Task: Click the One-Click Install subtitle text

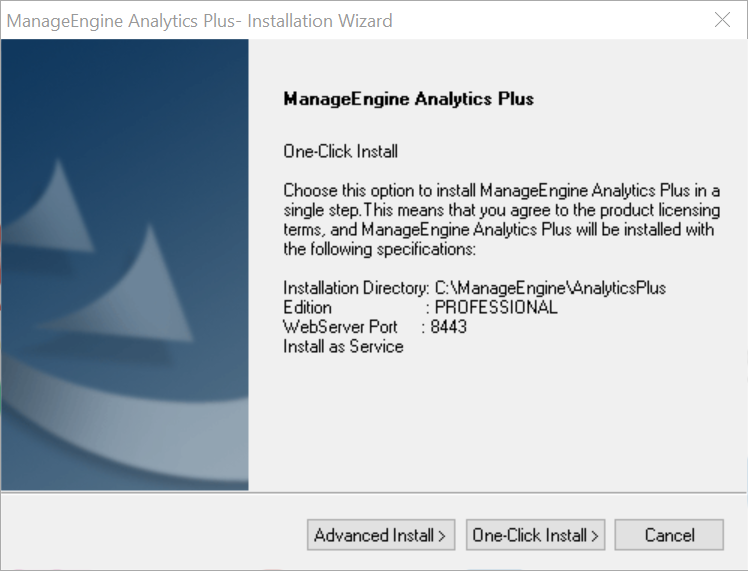Action: pyautogui.click(x=340, y=151)
